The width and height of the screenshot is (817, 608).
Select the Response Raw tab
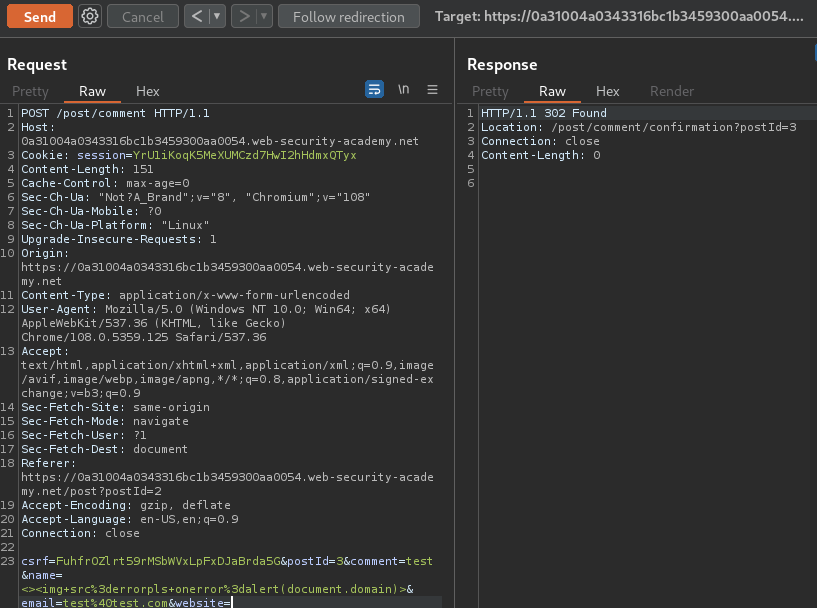552,91
